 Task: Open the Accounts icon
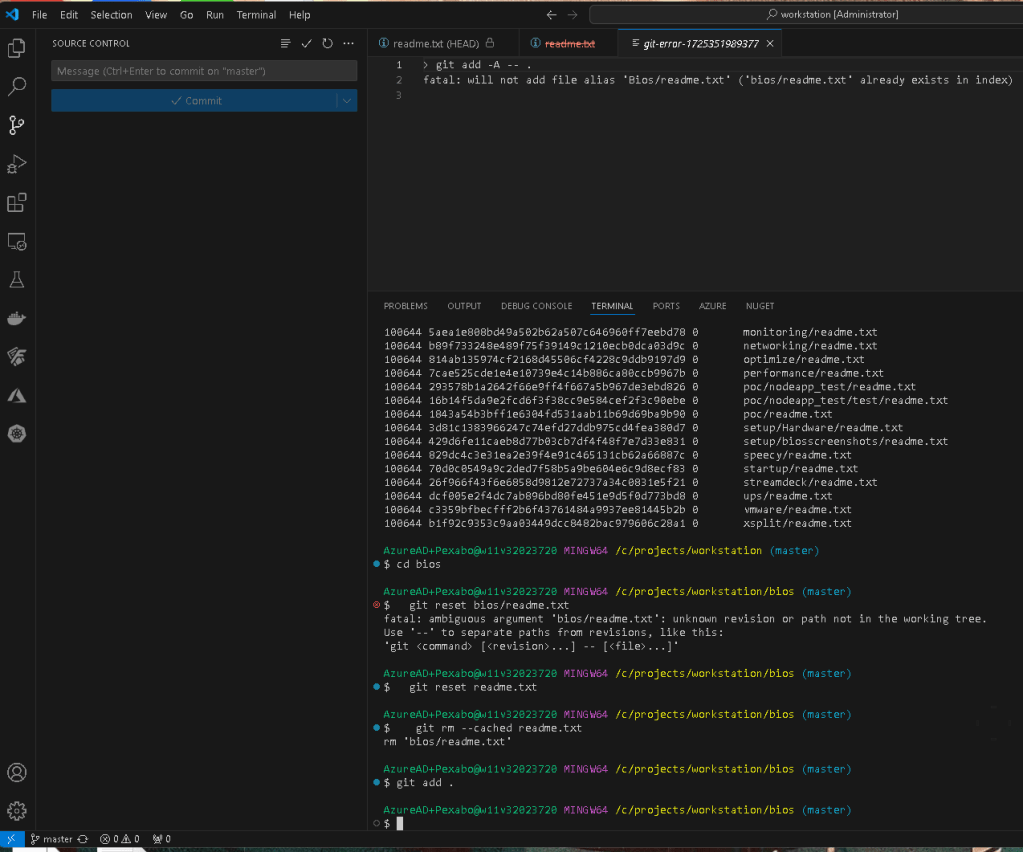click(x=17, y=772)
